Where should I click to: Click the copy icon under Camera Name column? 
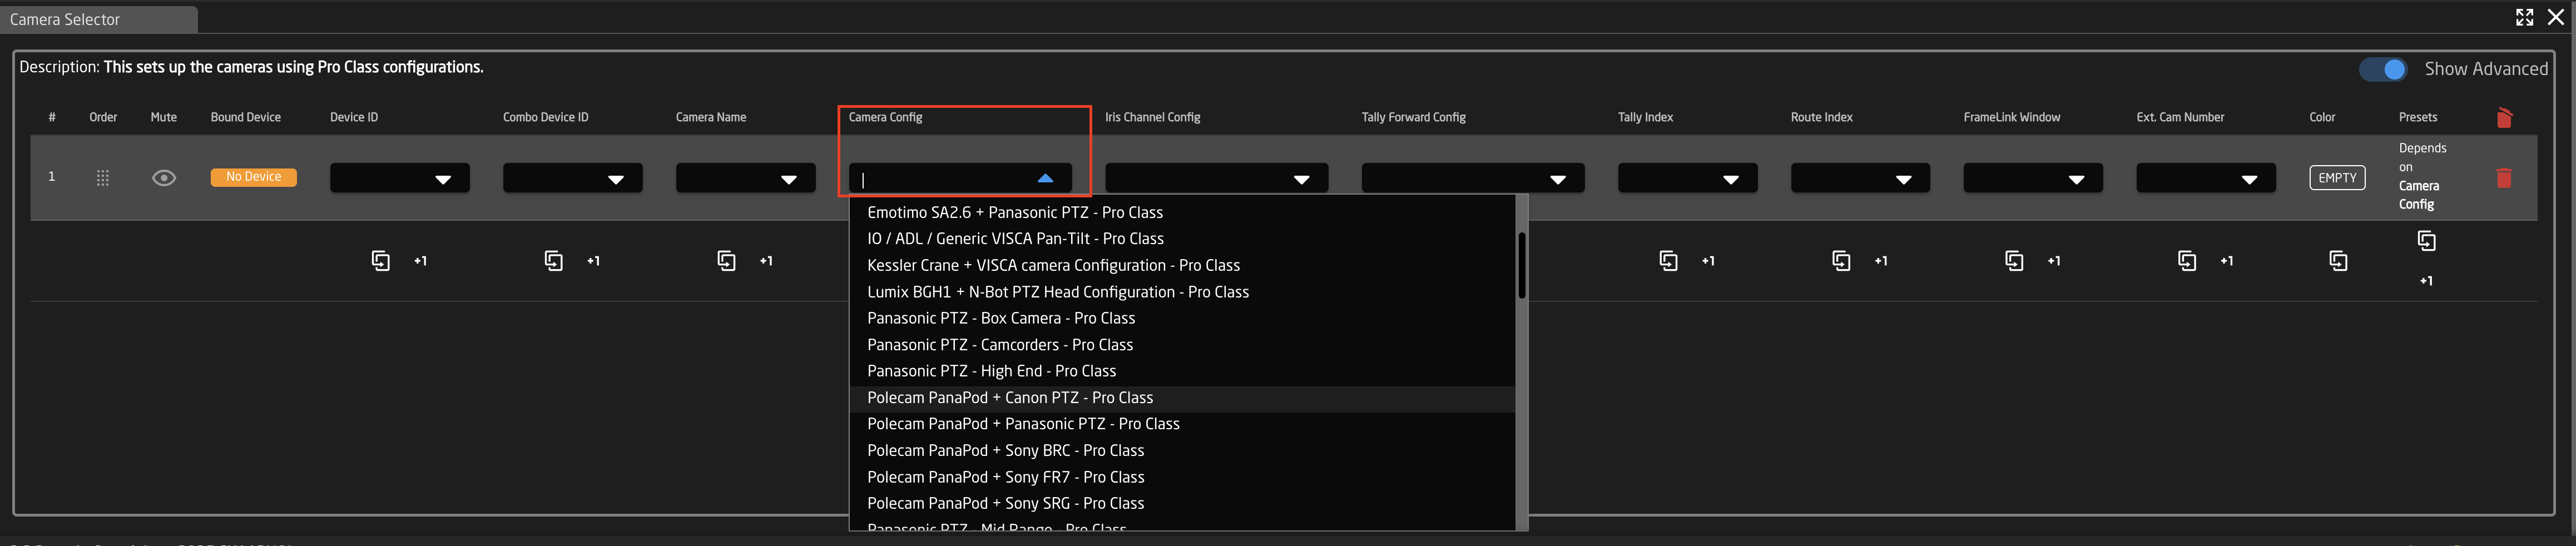point(727,261)
